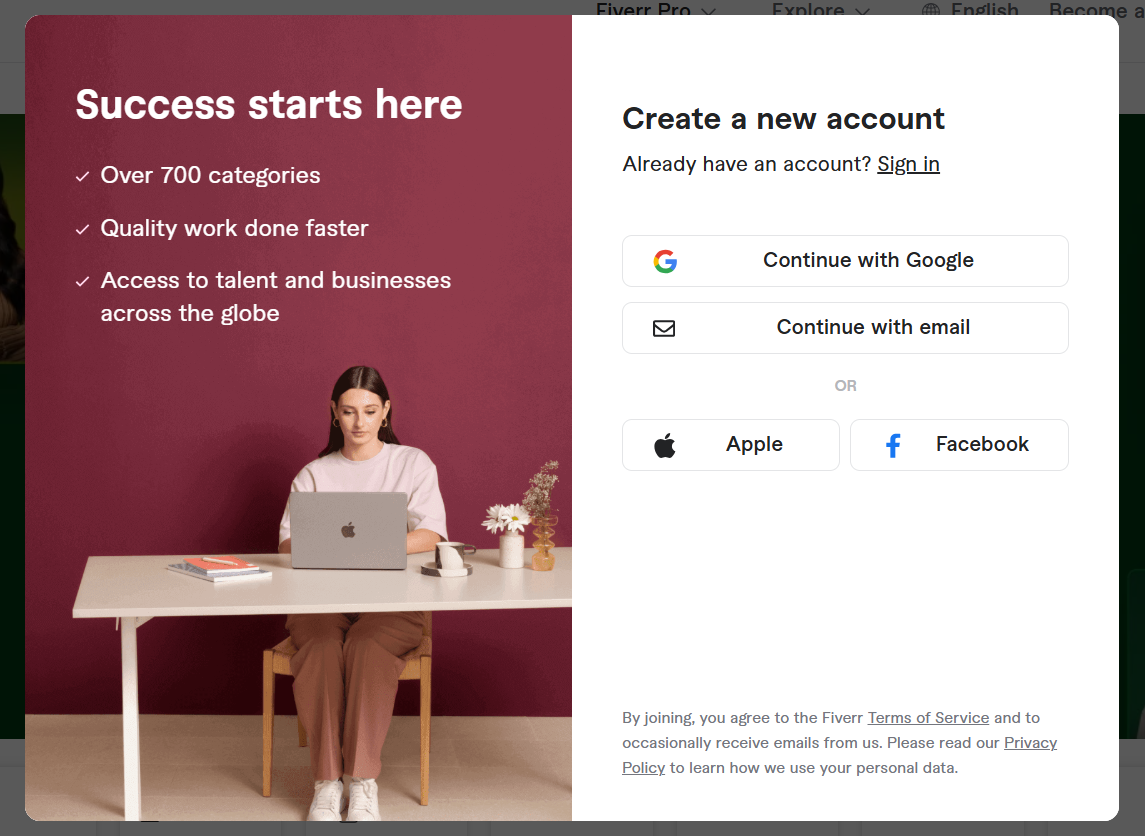Open the Terms of Service link
1145x836 pixels.
[x=928, y=718]
